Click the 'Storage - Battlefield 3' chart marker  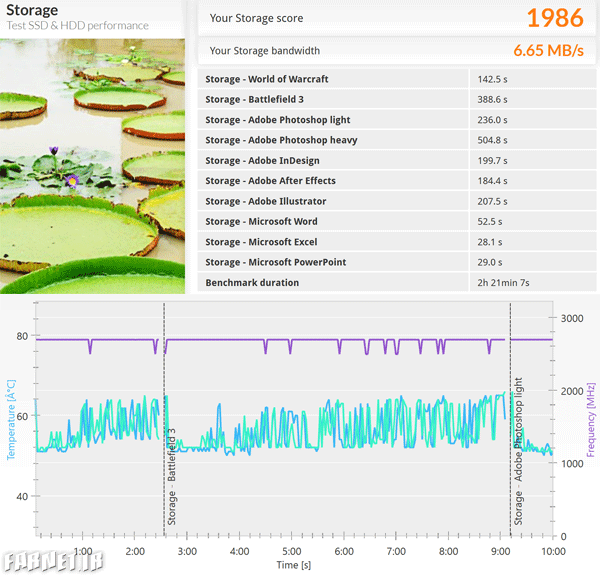tap(171, 476)
